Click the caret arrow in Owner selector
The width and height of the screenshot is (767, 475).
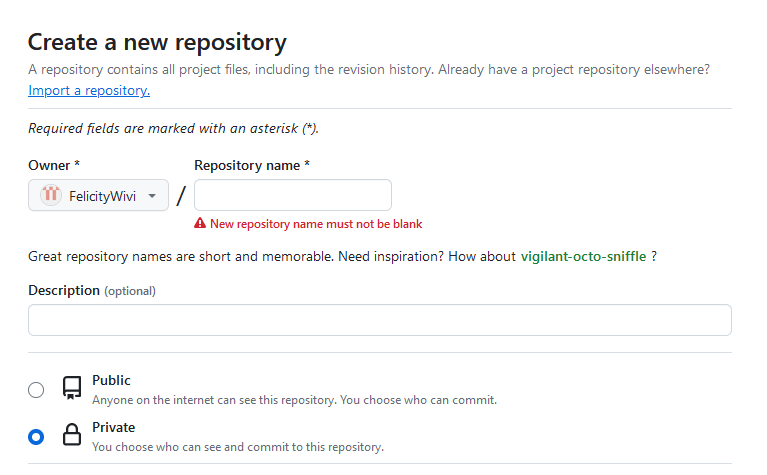152,196
